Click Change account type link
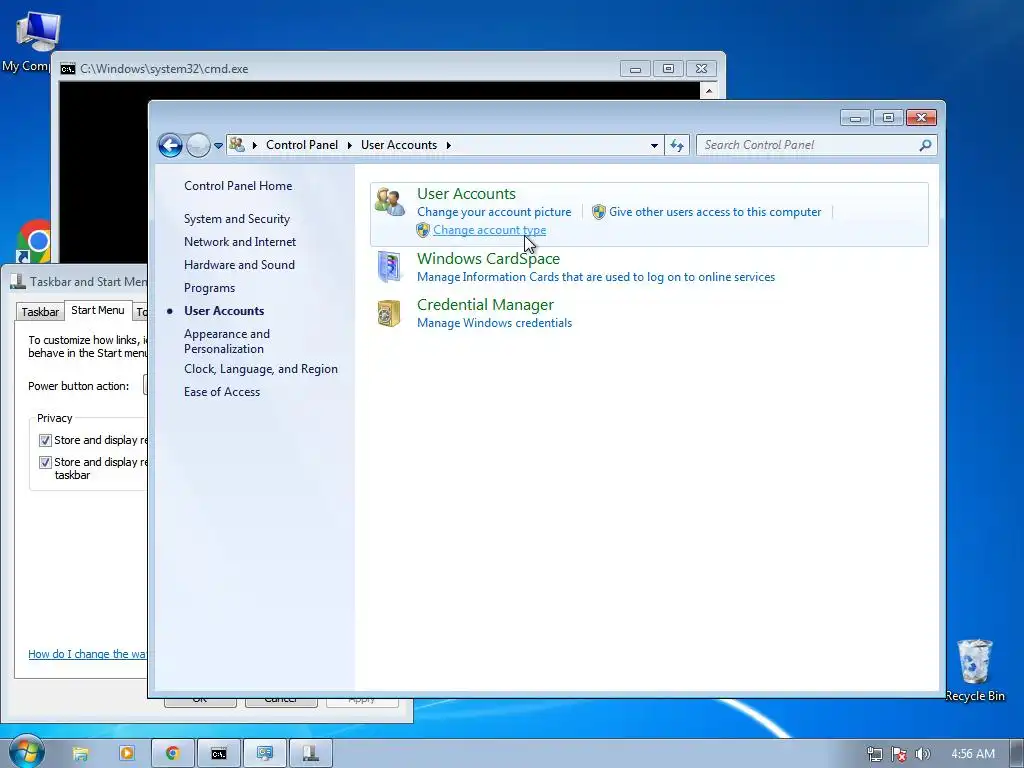 coord(489,230)
